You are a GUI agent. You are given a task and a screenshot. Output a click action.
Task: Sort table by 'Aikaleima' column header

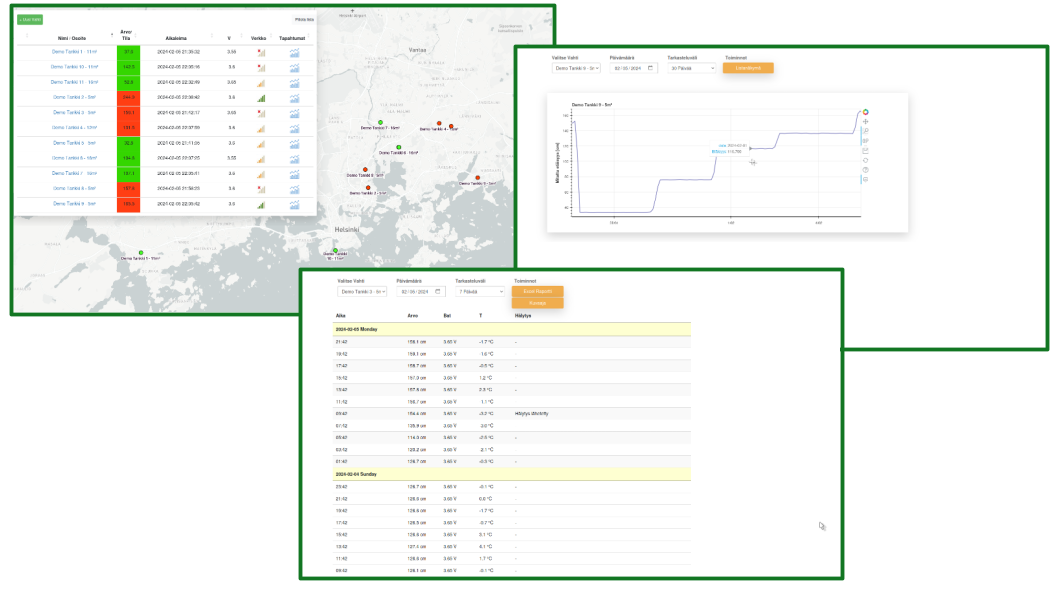click(x=176, y=38)
